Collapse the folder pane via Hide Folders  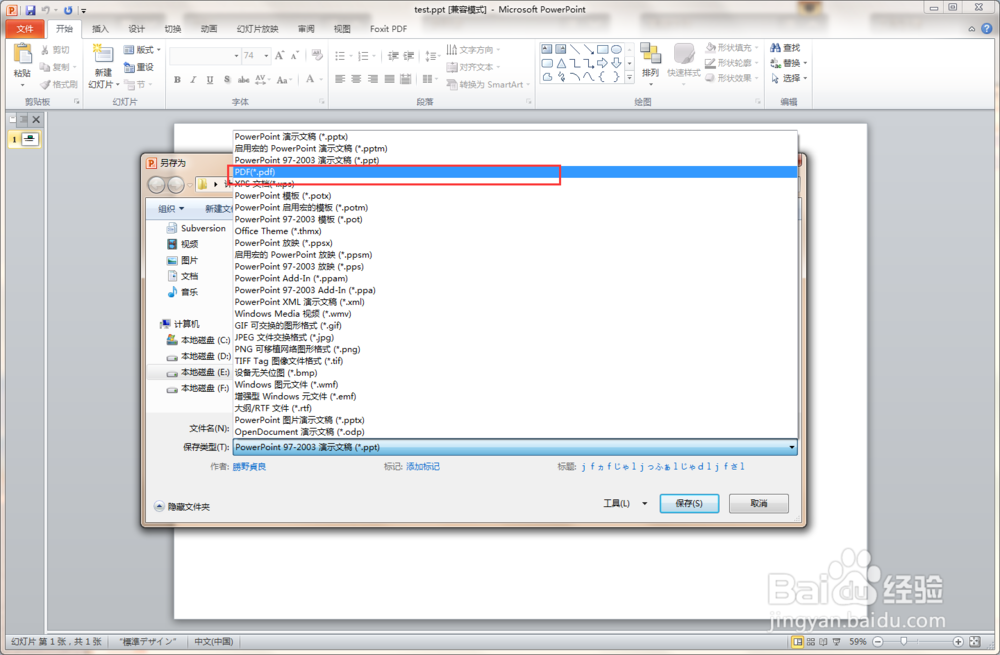(182, 506)
